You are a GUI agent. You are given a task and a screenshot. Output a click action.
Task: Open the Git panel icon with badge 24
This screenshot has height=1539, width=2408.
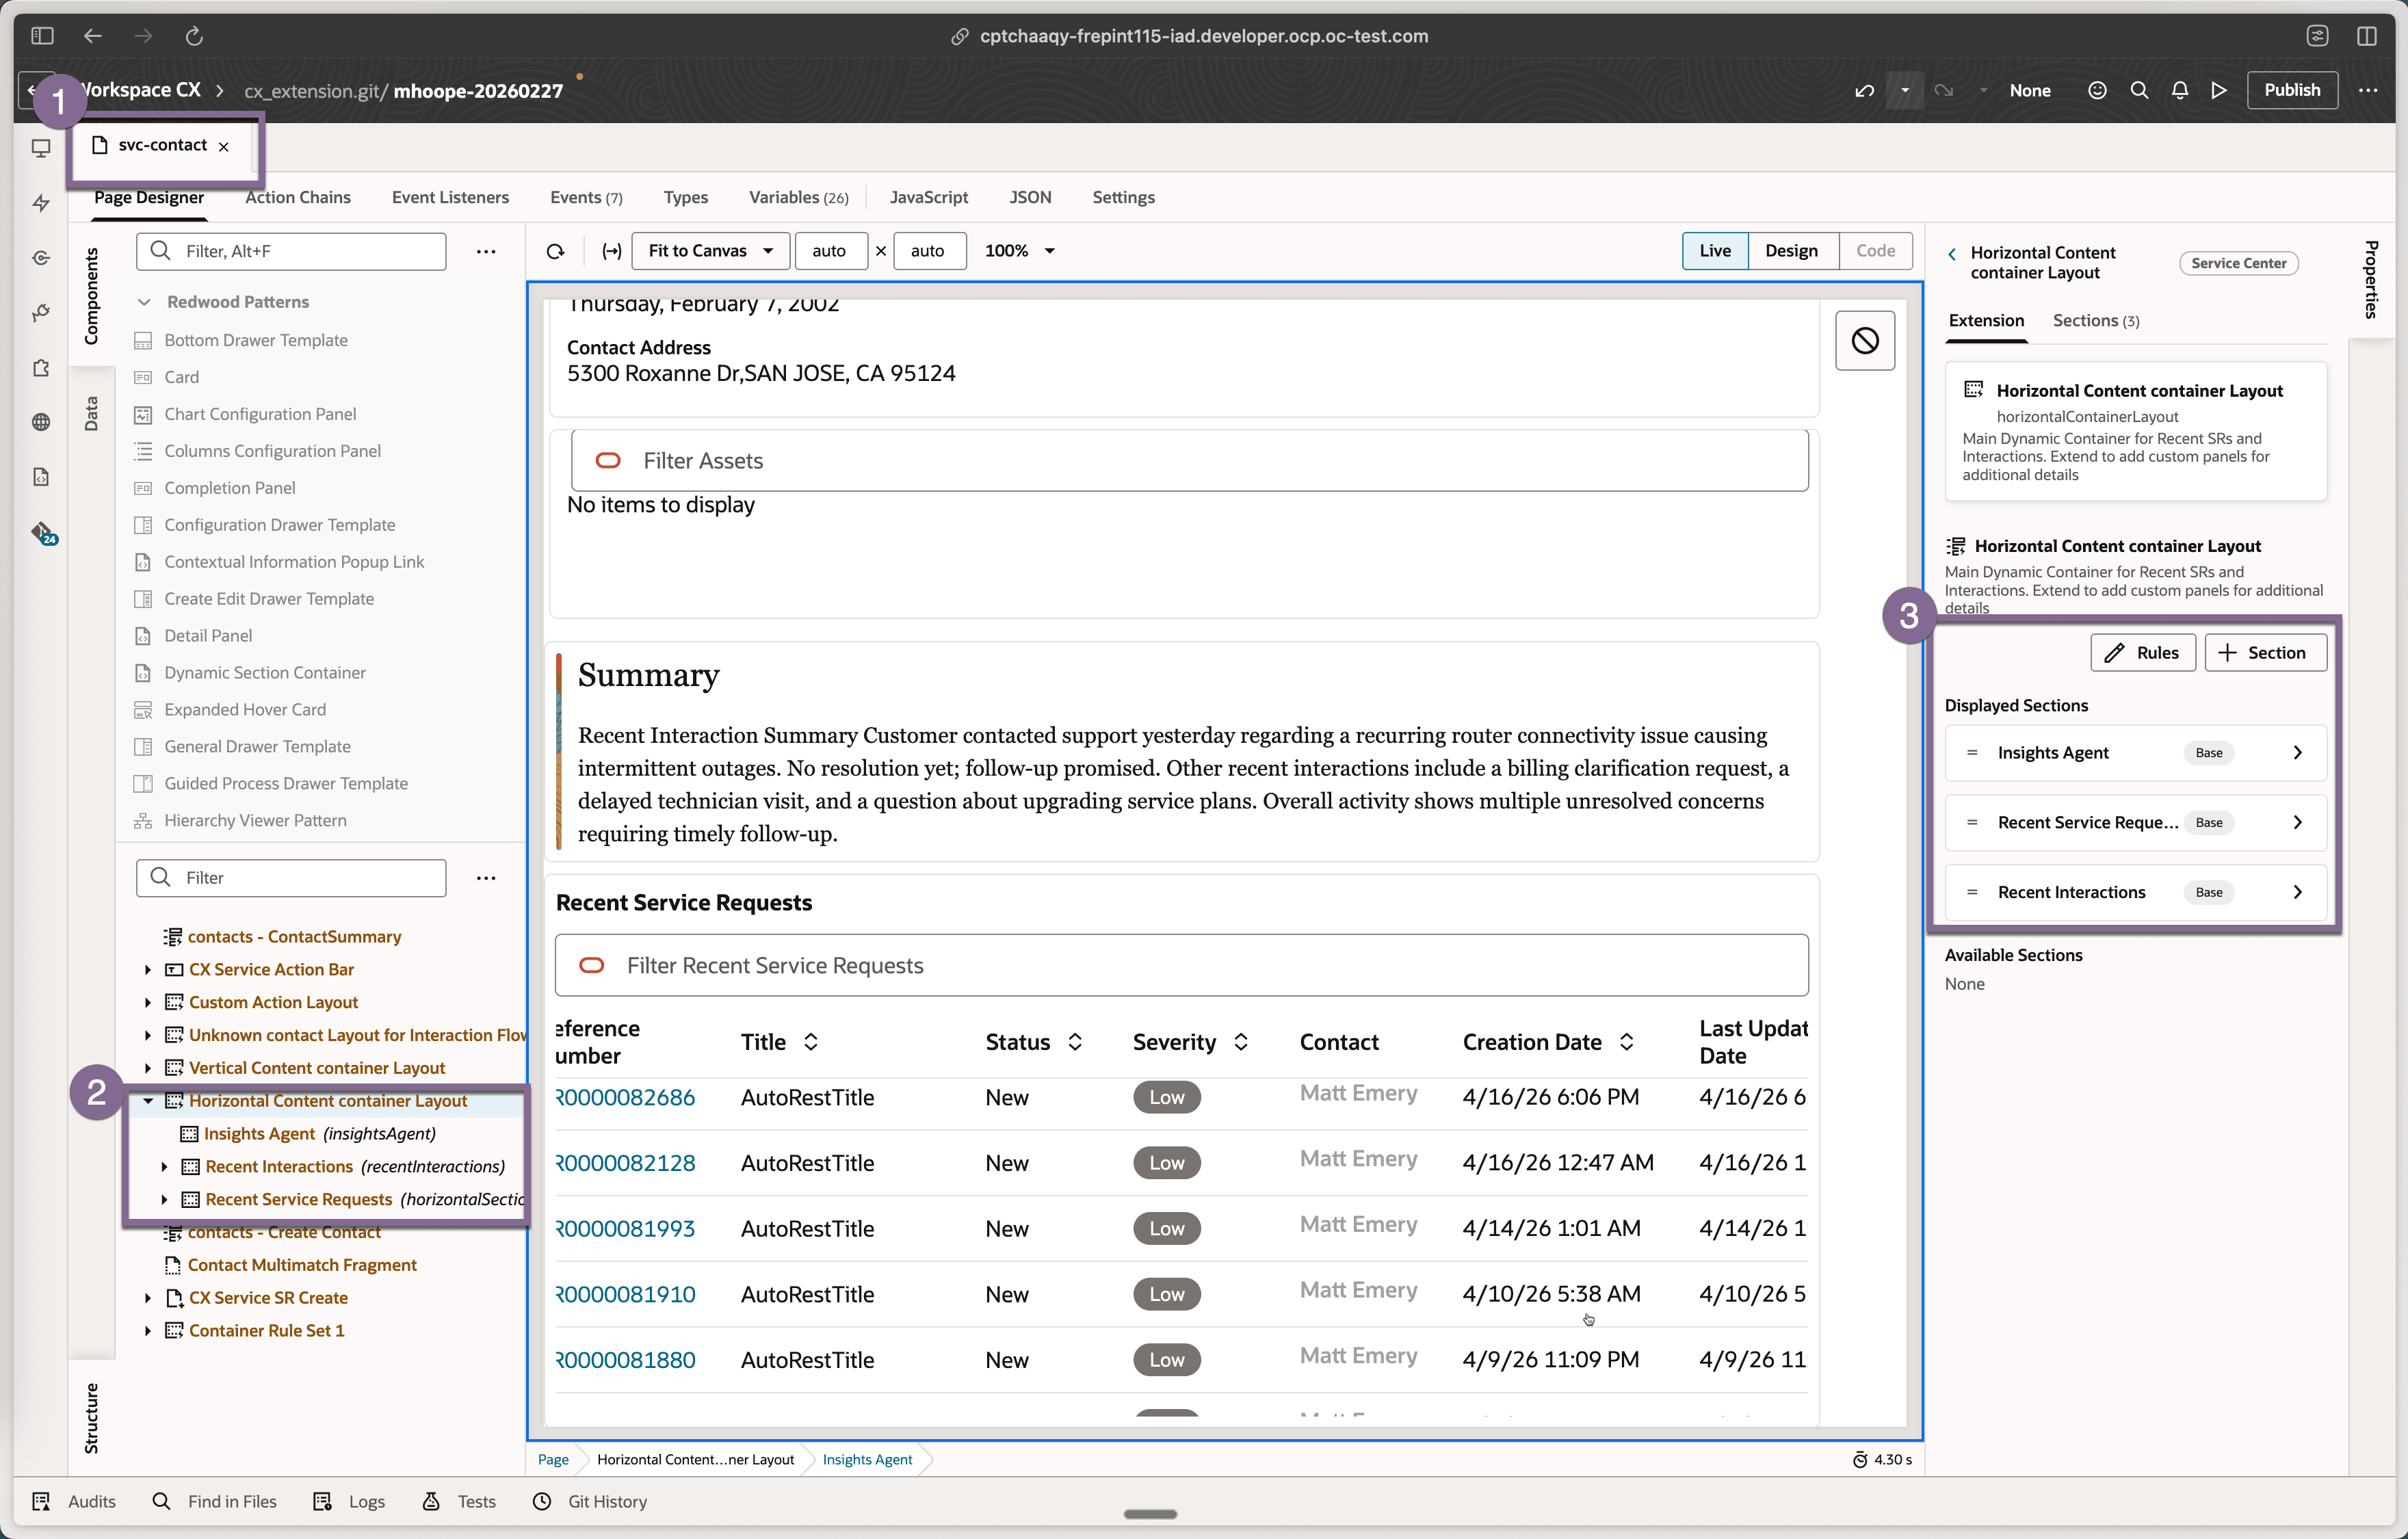[x=43, y=533]
